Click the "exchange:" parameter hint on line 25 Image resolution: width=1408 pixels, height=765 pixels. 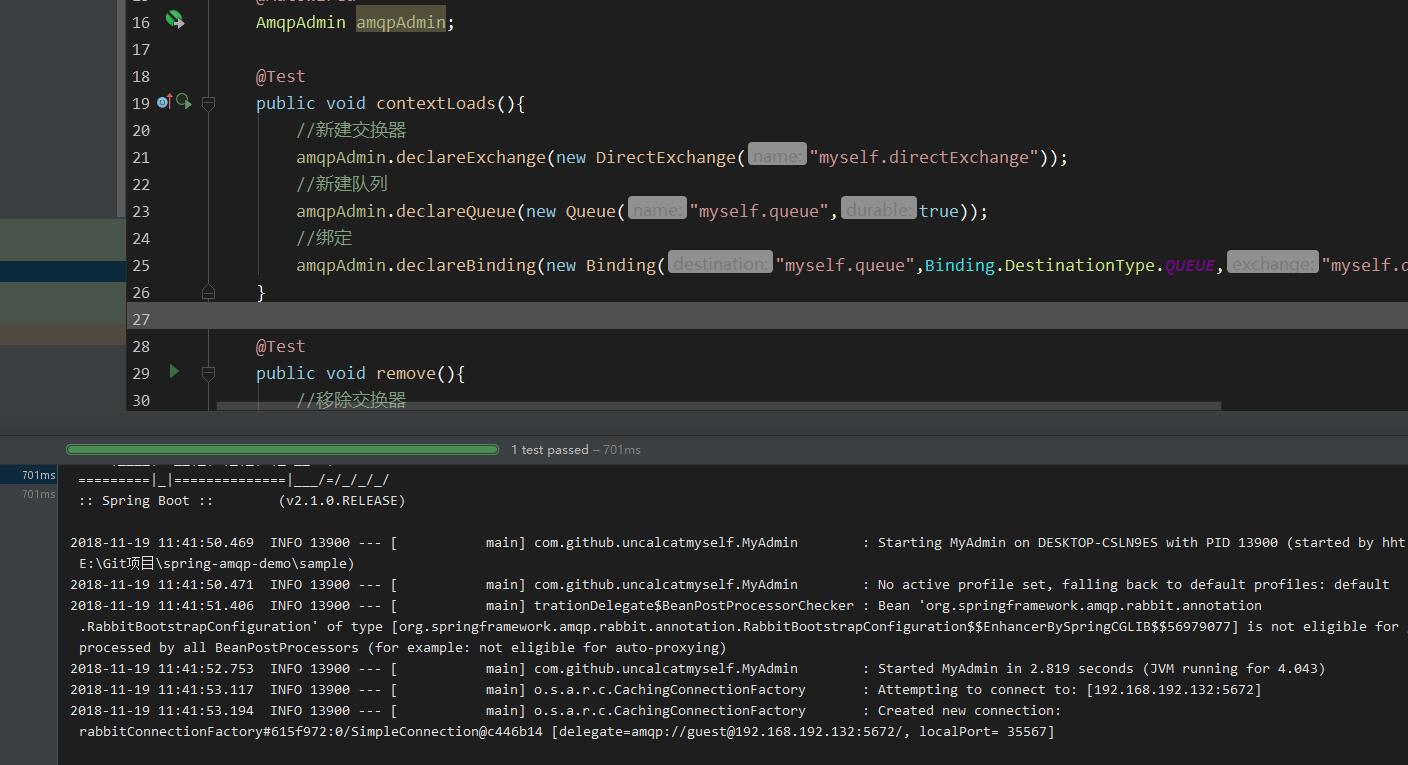(1272, 265)
